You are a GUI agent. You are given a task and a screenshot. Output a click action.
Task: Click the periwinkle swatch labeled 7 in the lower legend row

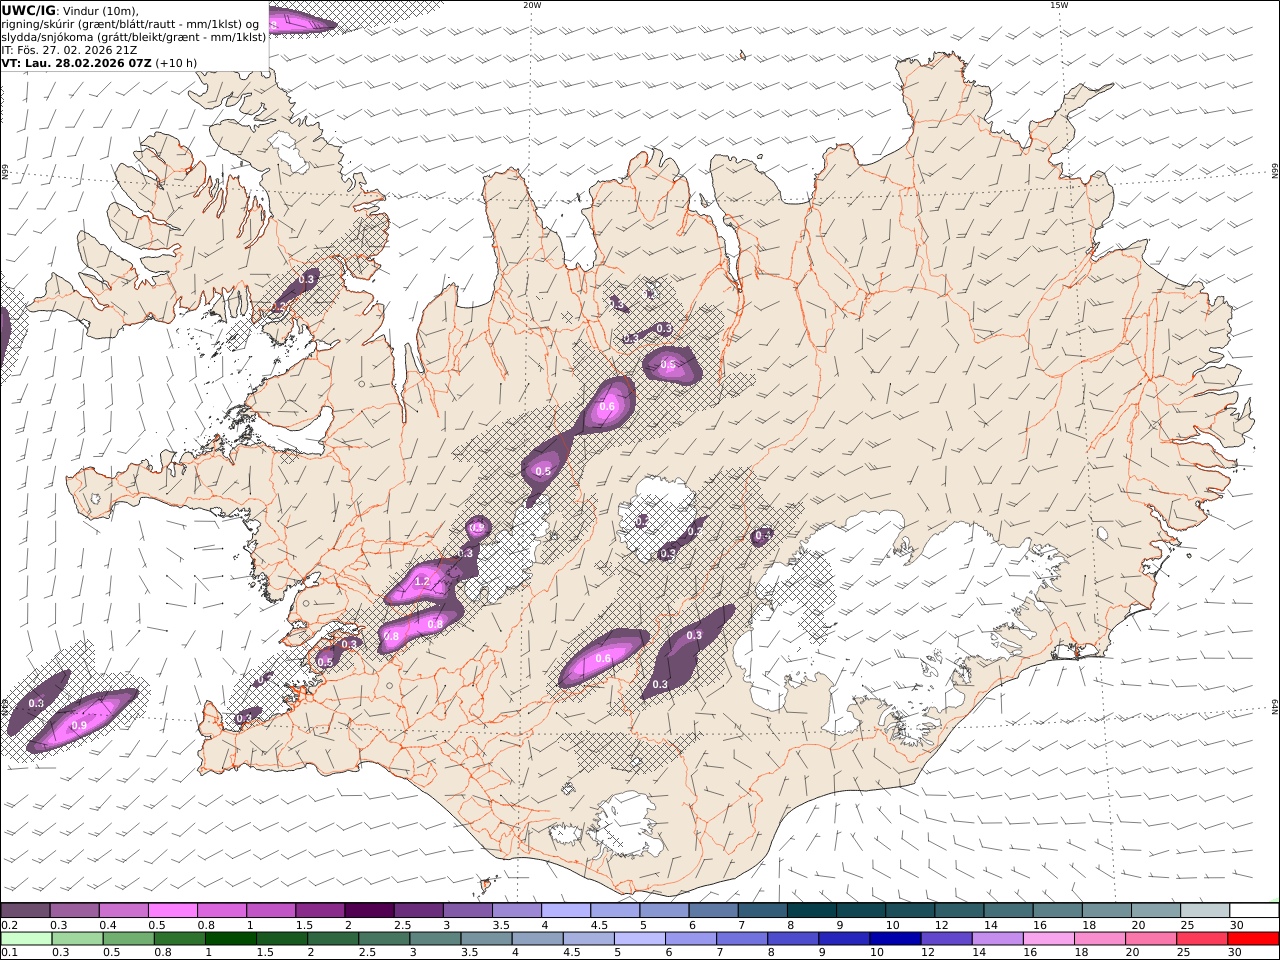click(x=742, y=938)
